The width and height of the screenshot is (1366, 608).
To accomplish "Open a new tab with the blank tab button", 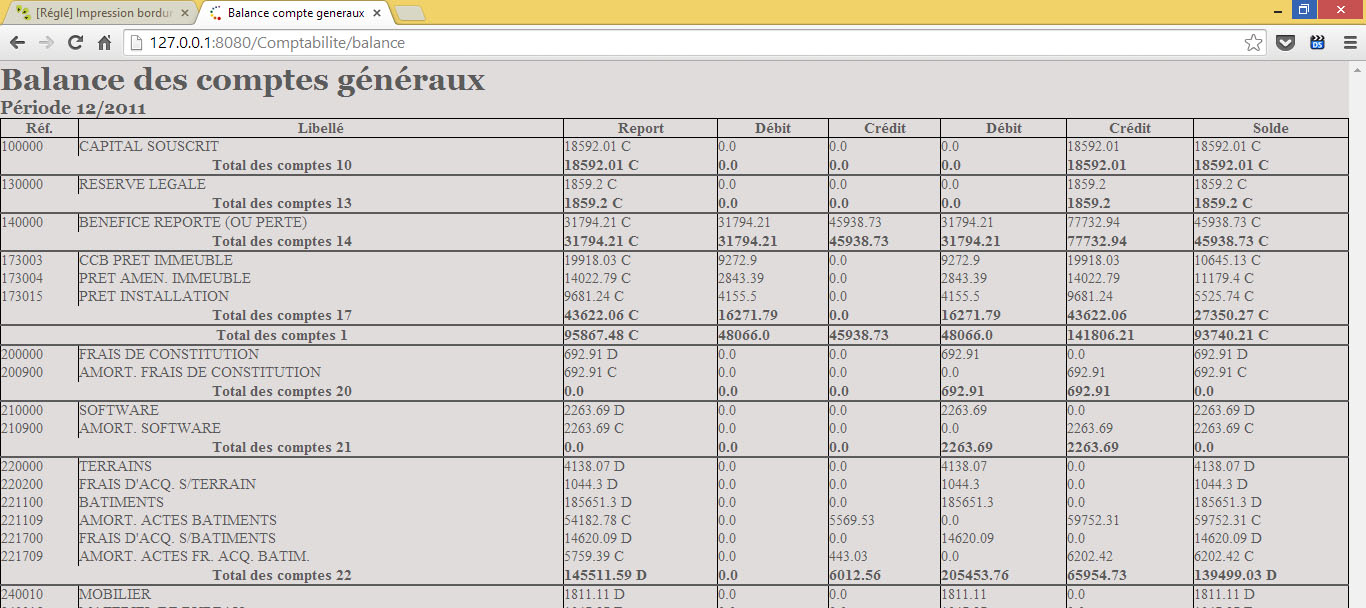I will (x=409, y=13).
